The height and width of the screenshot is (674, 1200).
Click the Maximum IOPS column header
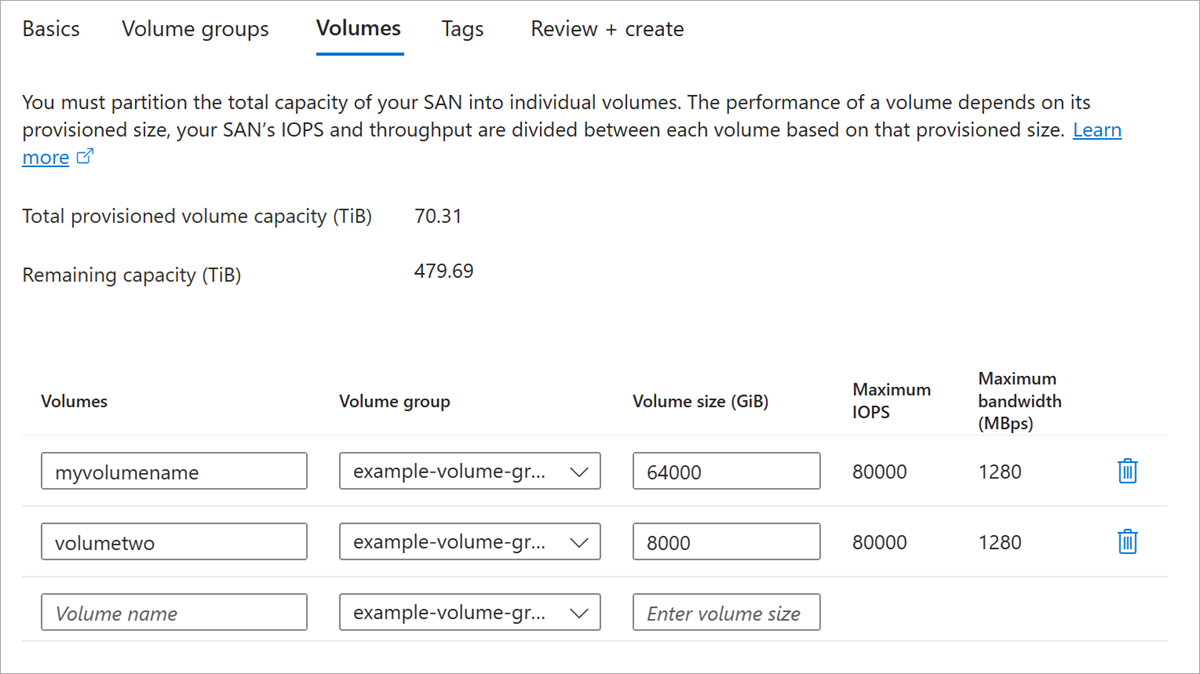pyautogui.click(x=892, y=400)
